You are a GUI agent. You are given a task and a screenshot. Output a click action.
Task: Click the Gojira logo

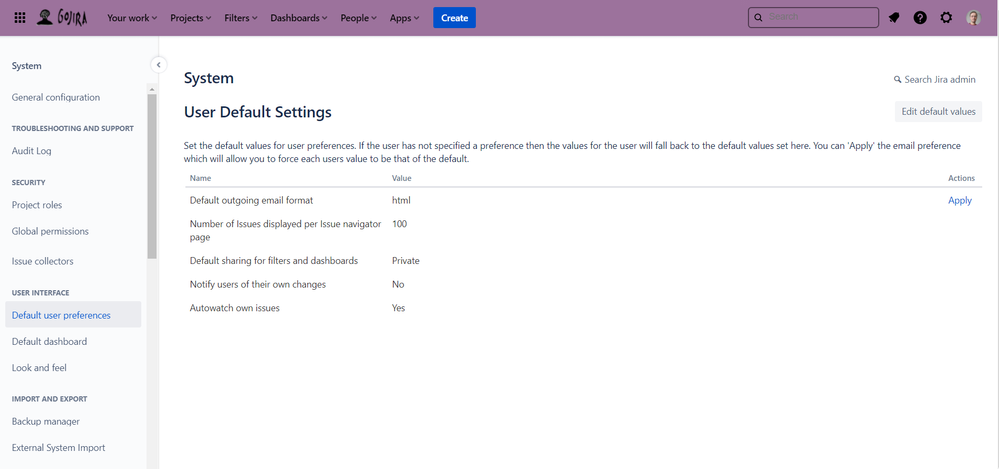(x=62, y=18)
